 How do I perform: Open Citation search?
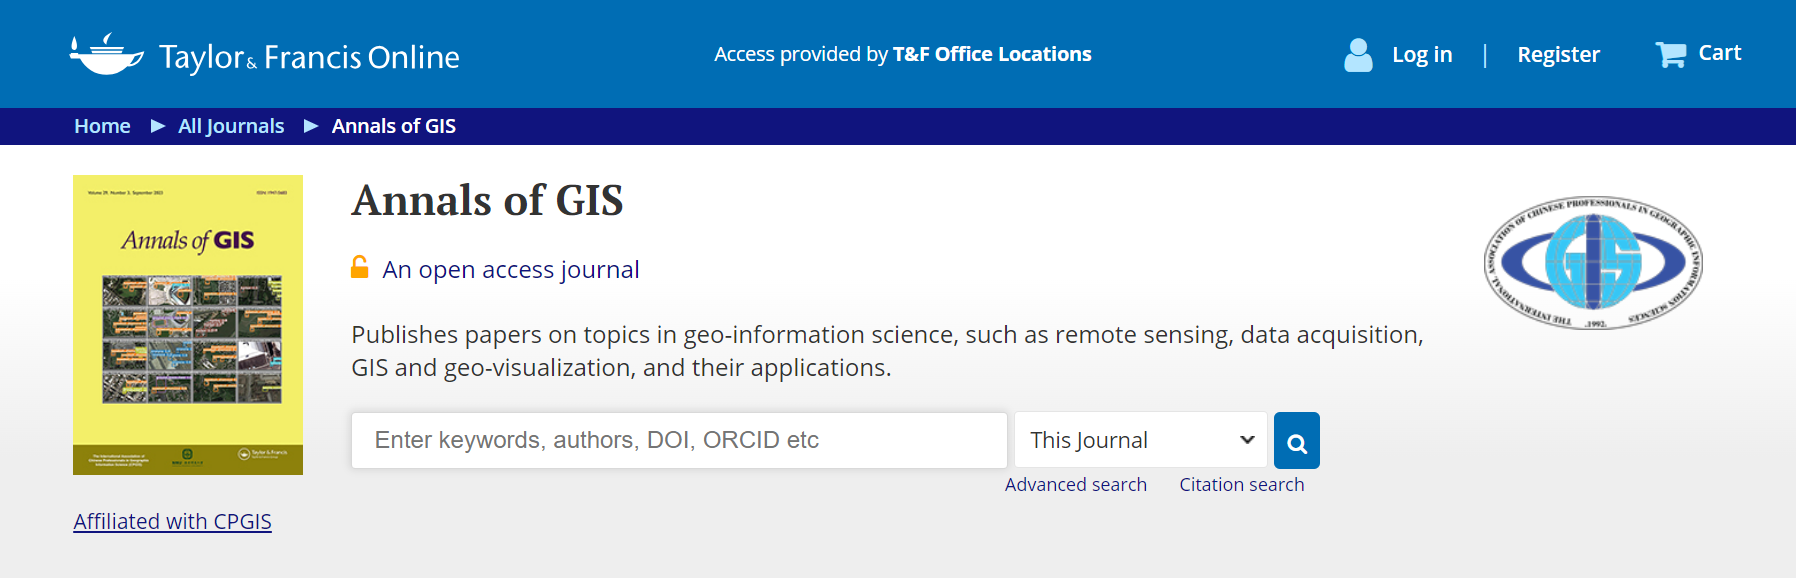click(x=1241, y=485)
